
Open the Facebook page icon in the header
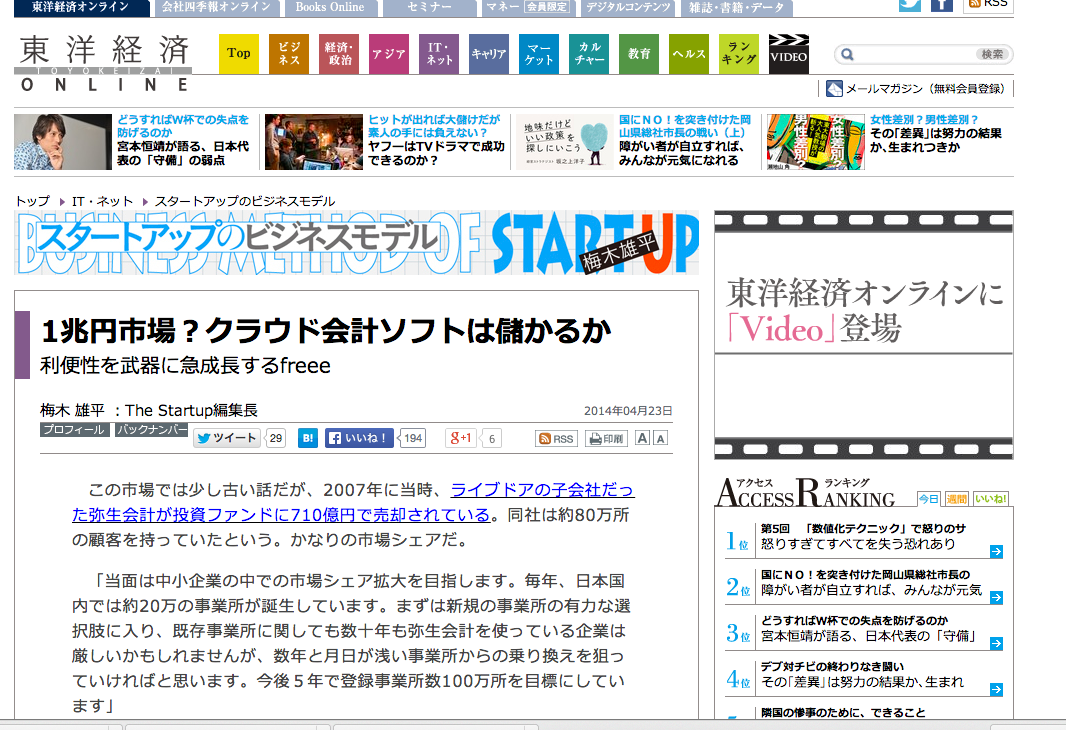pyautogui.click(x=941, y=4)
